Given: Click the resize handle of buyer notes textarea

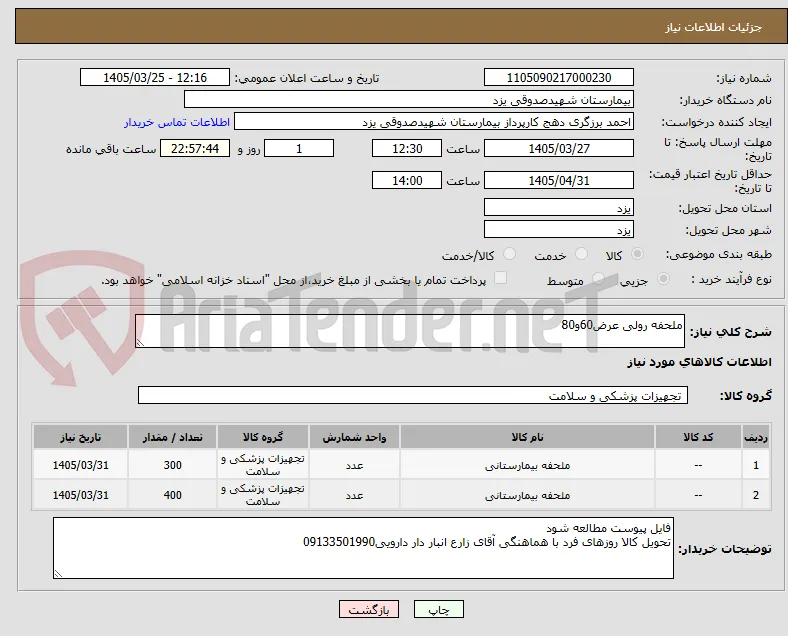Looking at the screenshot, I should (58, 574).
